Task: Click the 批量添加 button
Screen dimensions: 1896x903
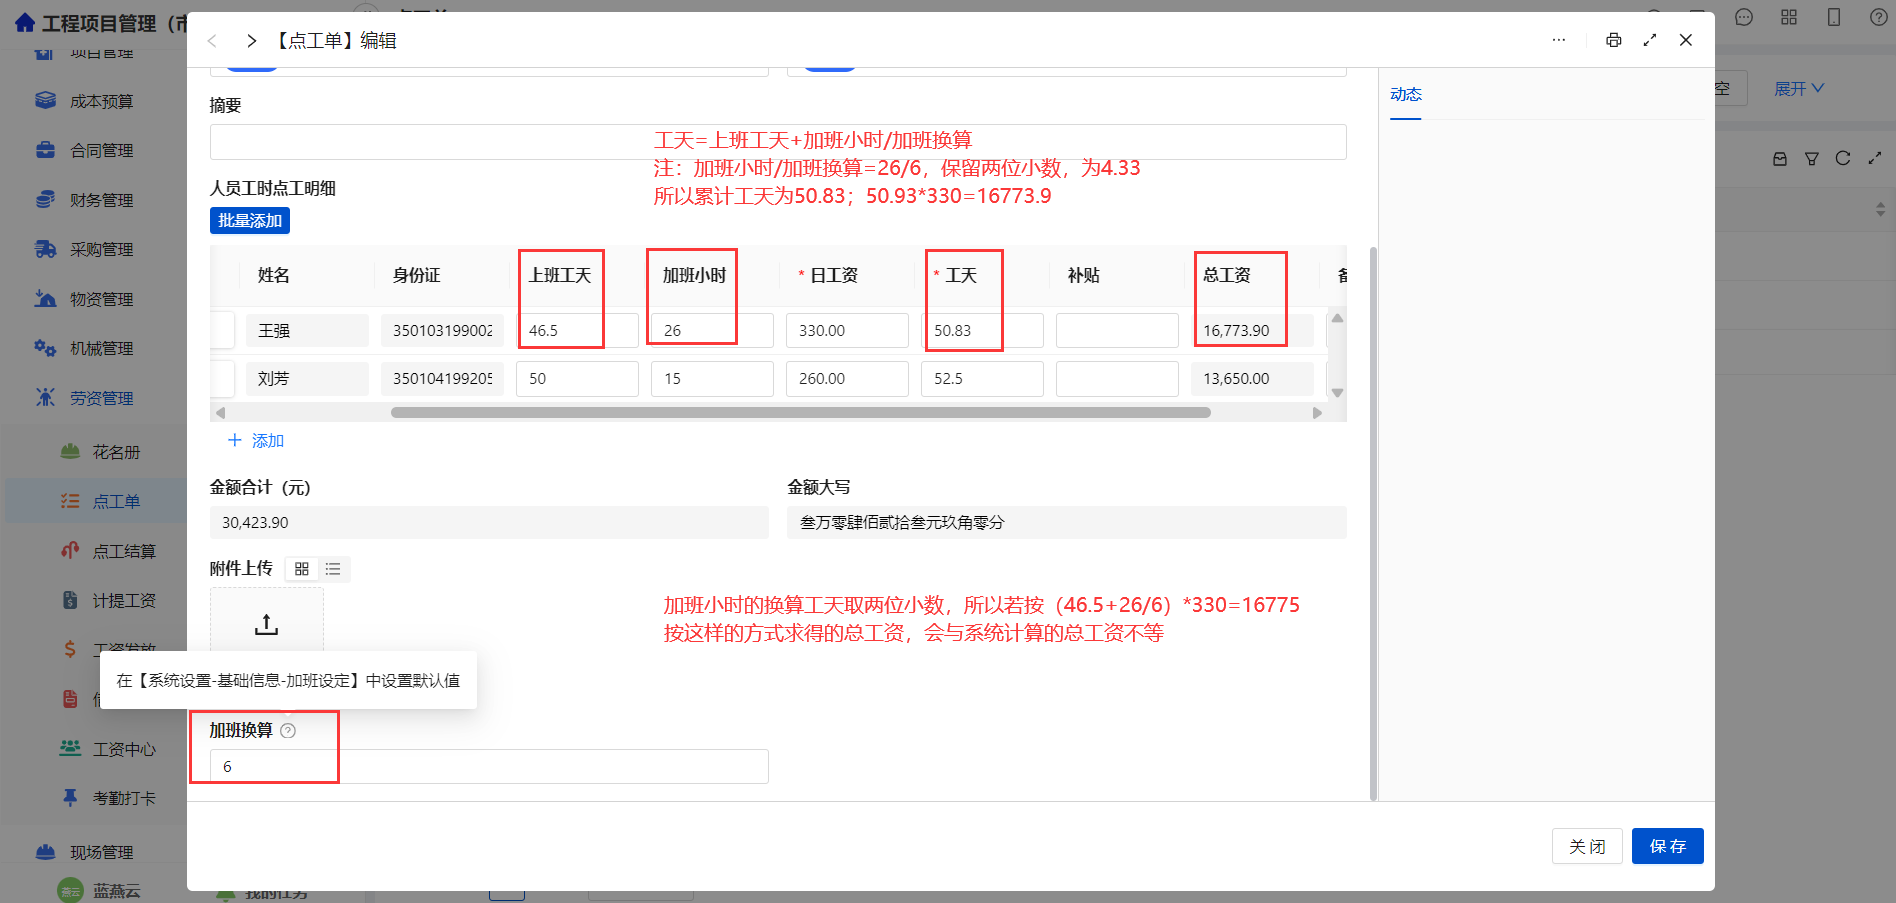Action: [250, 221]
